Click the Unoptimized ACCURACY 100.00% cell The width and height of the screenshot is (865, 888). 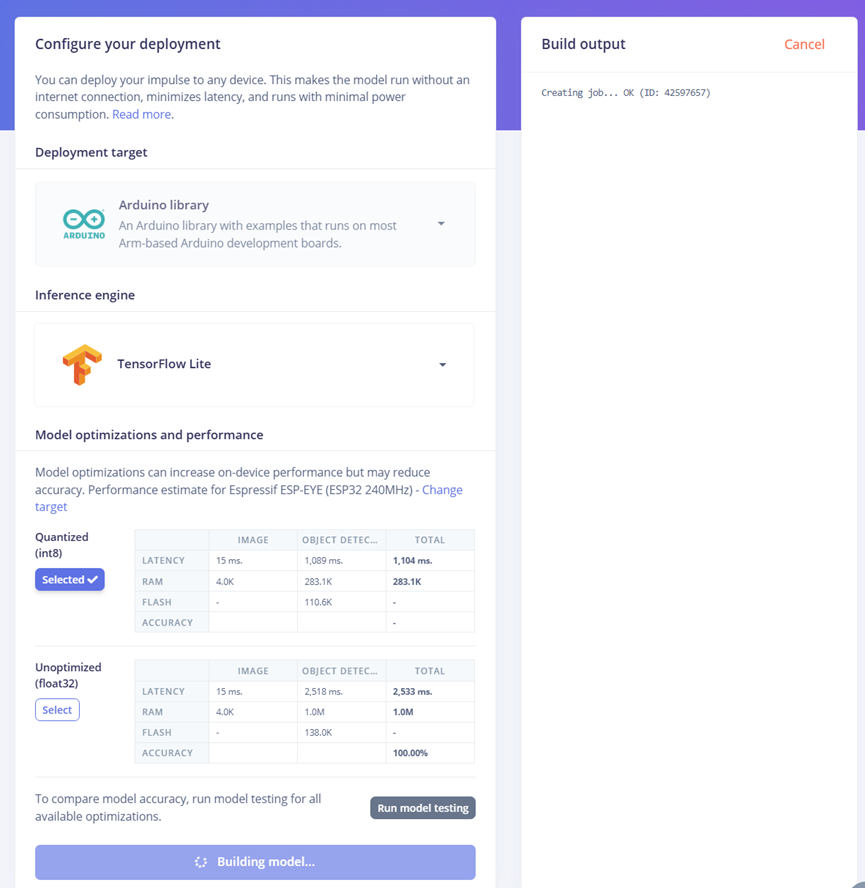click(410, 753)
